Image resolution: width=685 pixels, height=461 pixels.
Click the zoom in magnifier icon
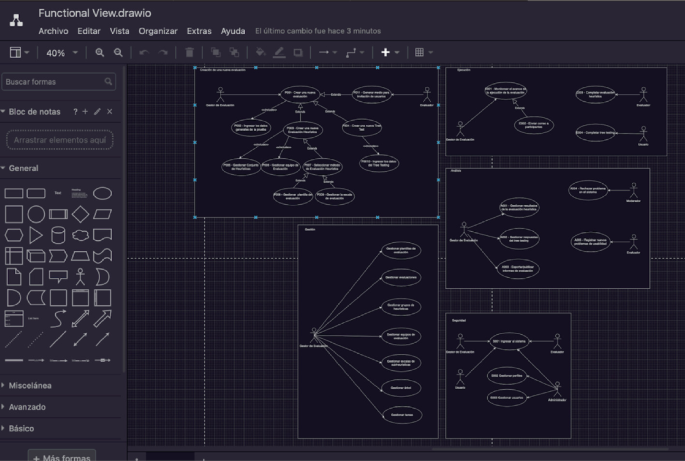click(x=100, y=52)
